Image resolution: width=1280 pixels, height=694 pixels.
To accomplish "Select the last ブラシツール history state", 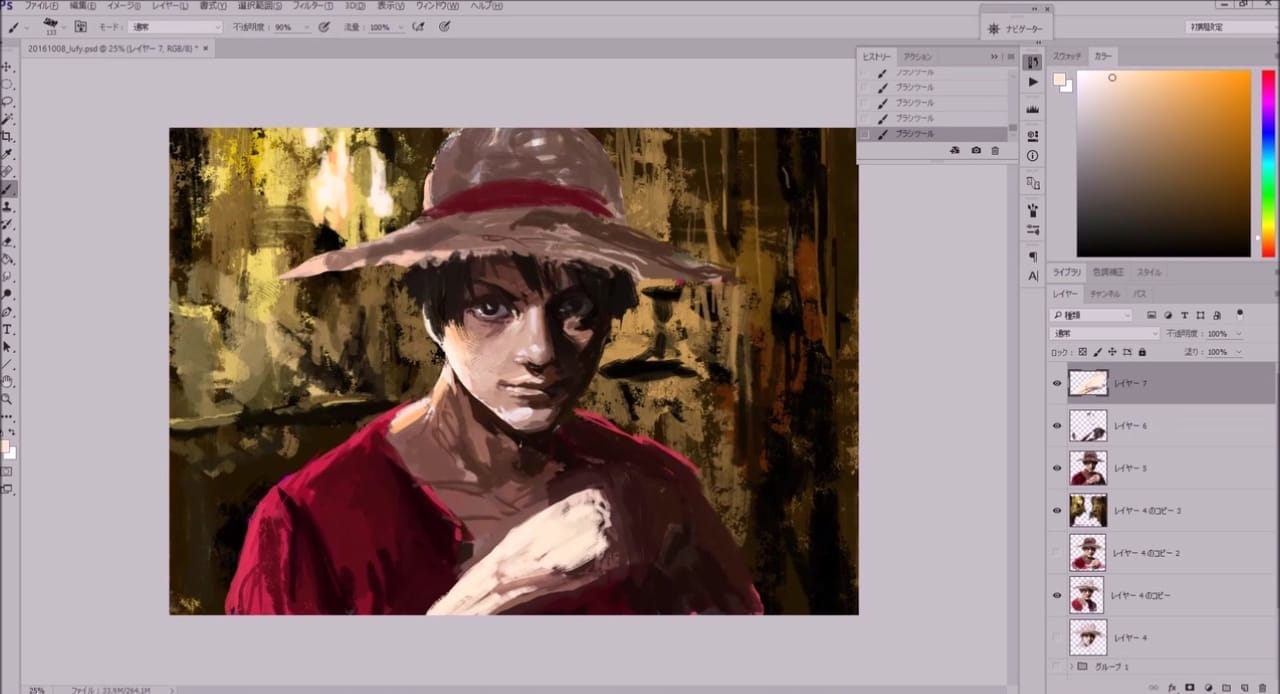I will point(932,133).
